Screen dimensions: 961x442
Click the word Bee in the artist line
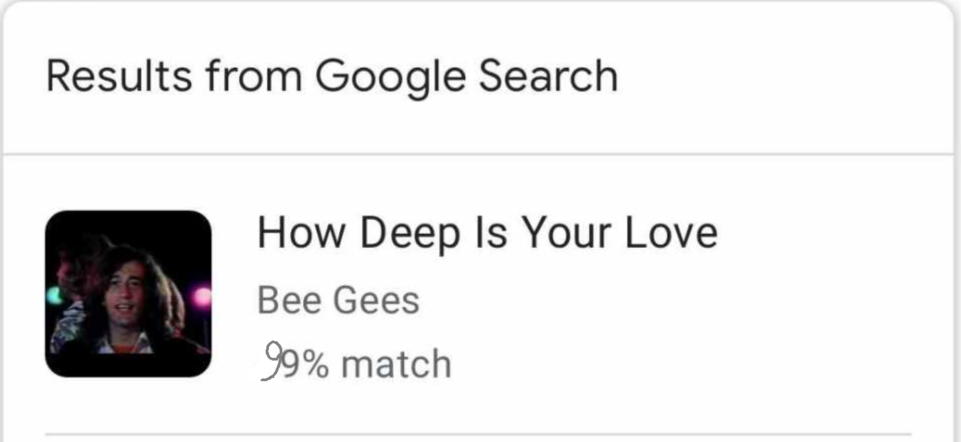(288, 300)
